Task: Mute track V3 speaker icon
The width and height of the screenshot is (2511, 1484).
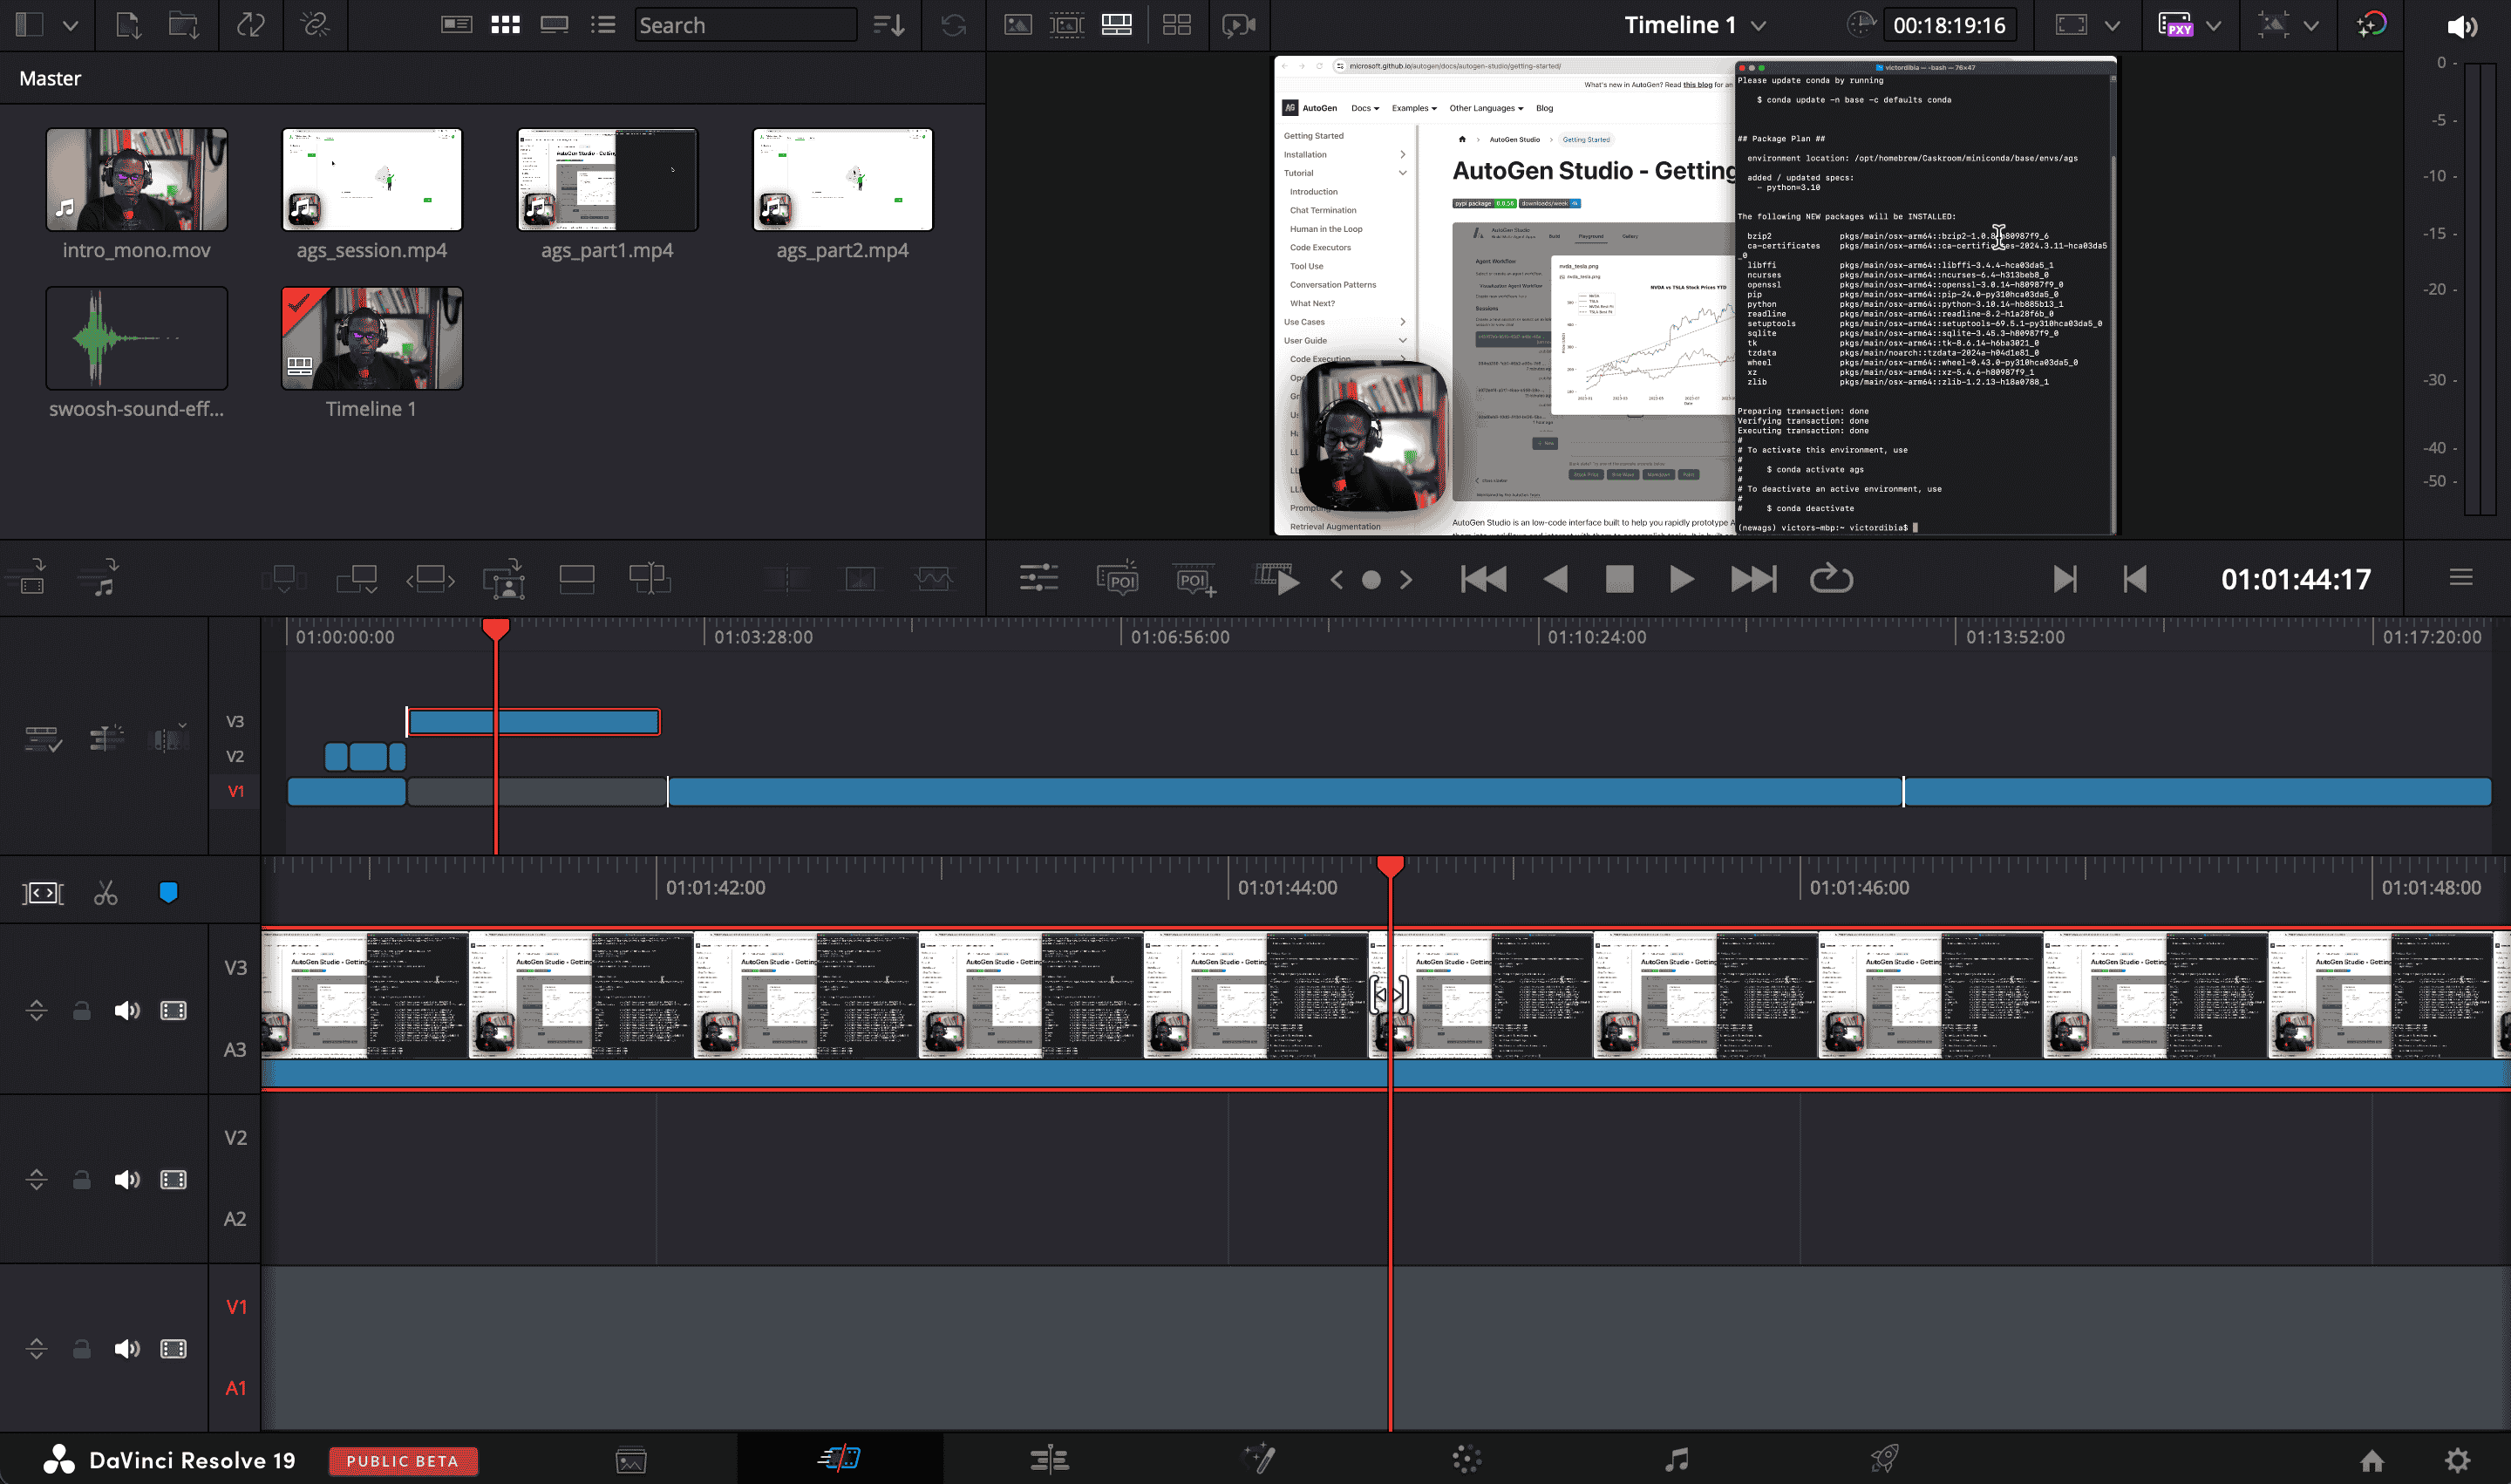Action: (127, 1010)
